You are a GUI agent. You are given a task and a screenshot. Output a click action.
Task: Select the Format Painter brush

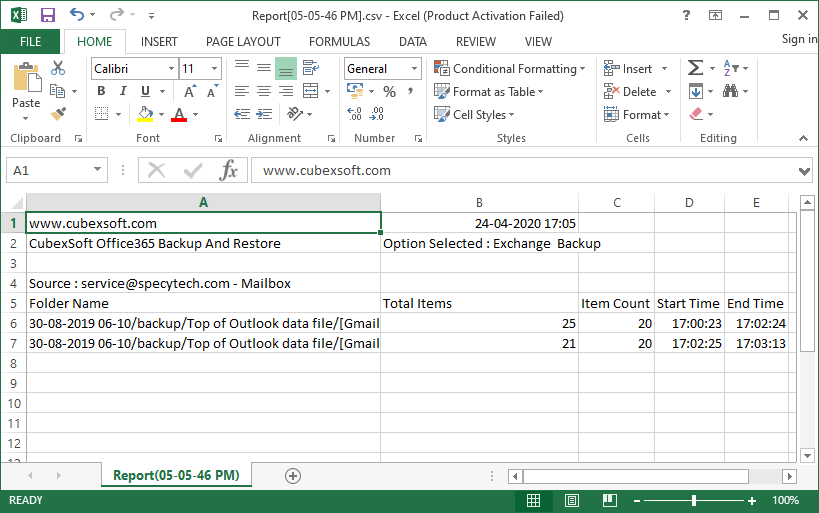[x=58, y=114]
